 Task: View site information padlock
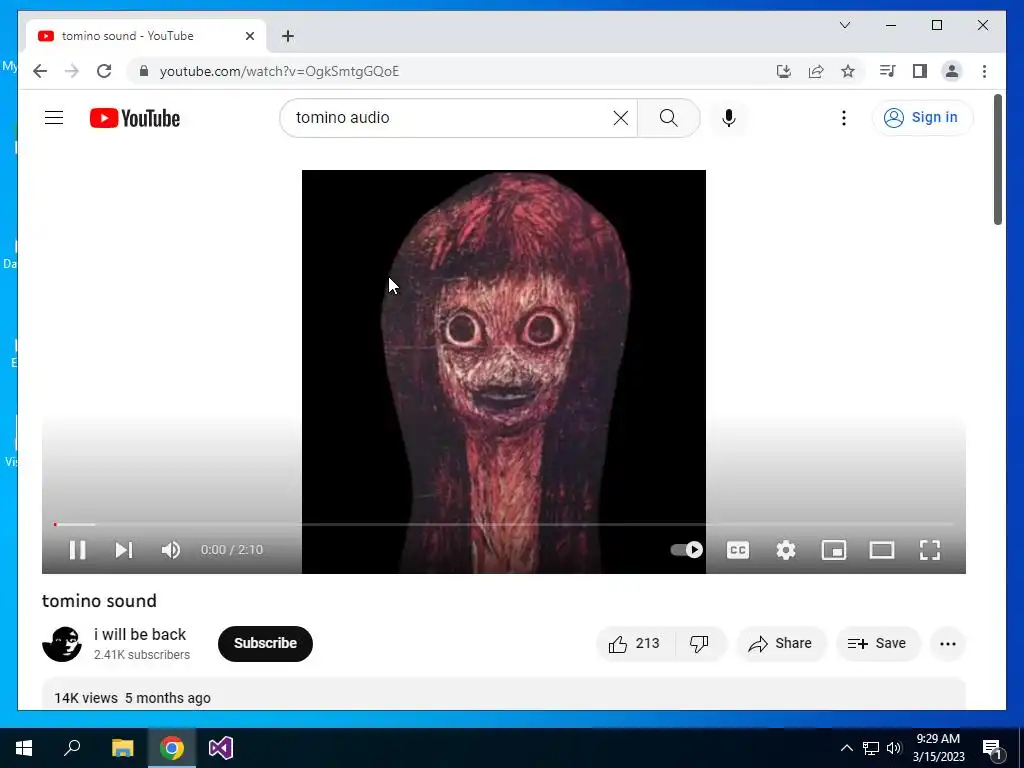click(x=144, y=71)
